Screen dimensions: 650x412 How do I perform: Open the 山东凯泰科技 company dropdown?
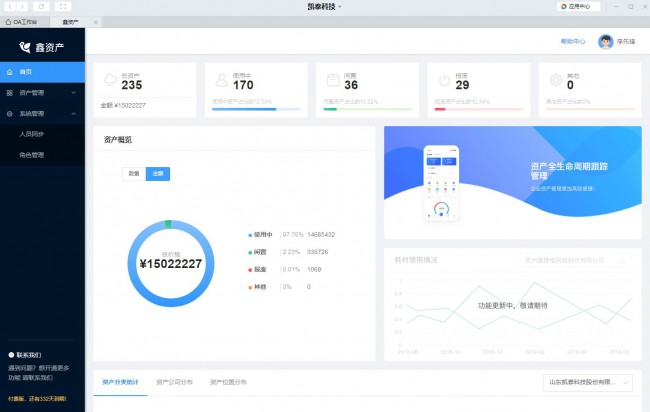coord(588,382)
